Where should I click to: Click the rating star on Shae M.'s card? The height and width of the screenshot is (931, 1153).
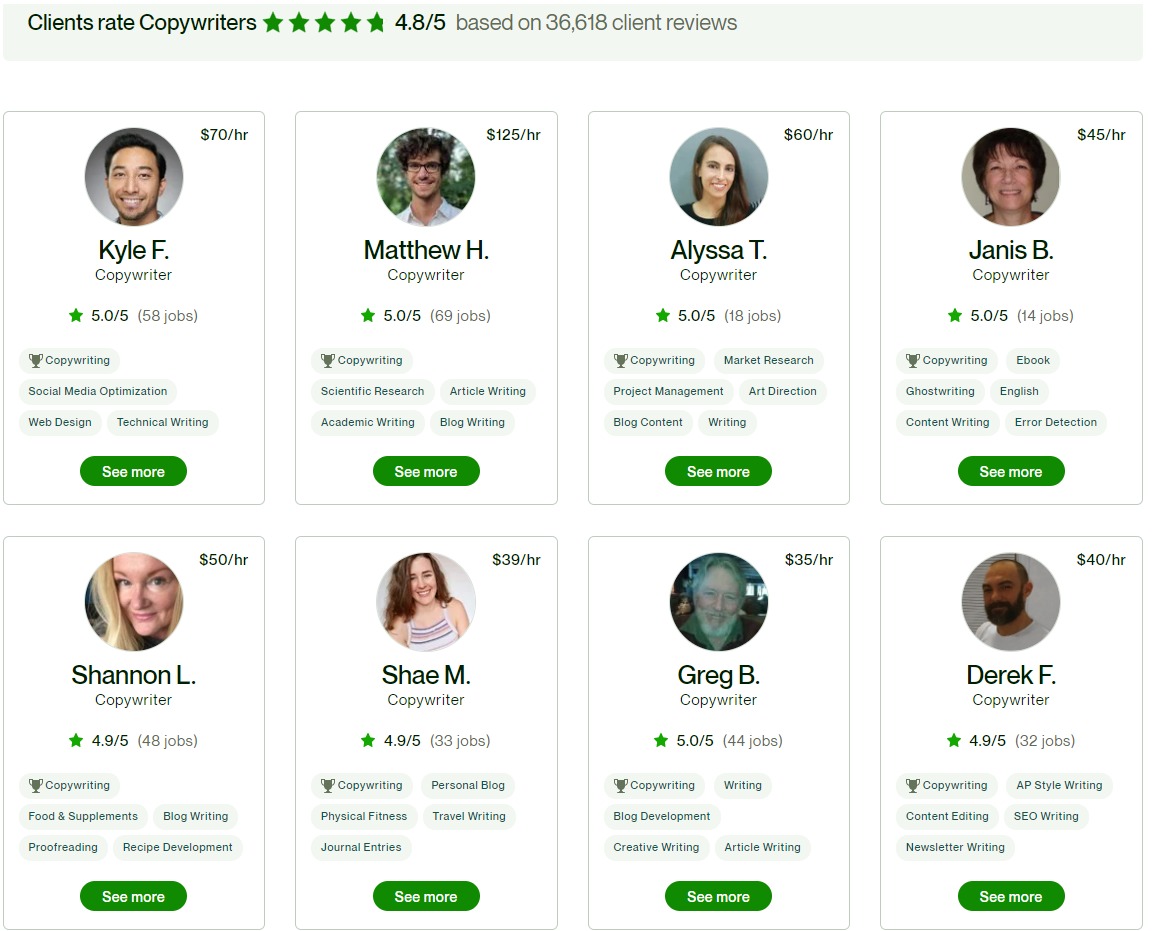click(368, 741)
